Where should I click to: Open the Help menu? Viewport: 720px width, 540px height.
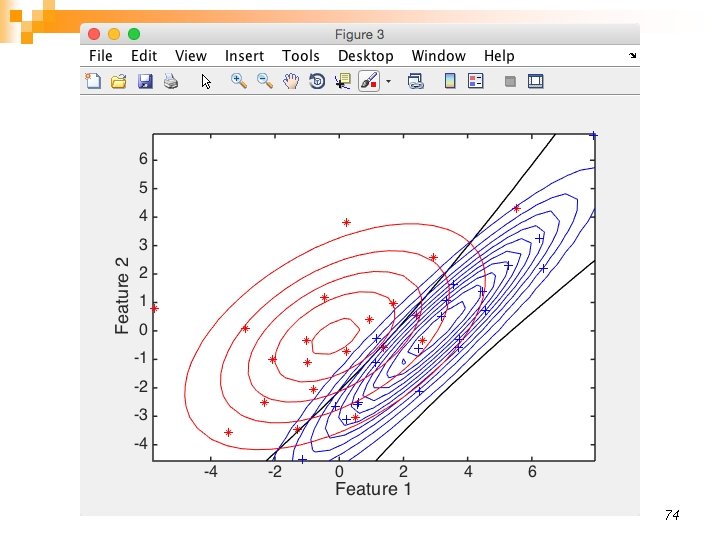499,56
